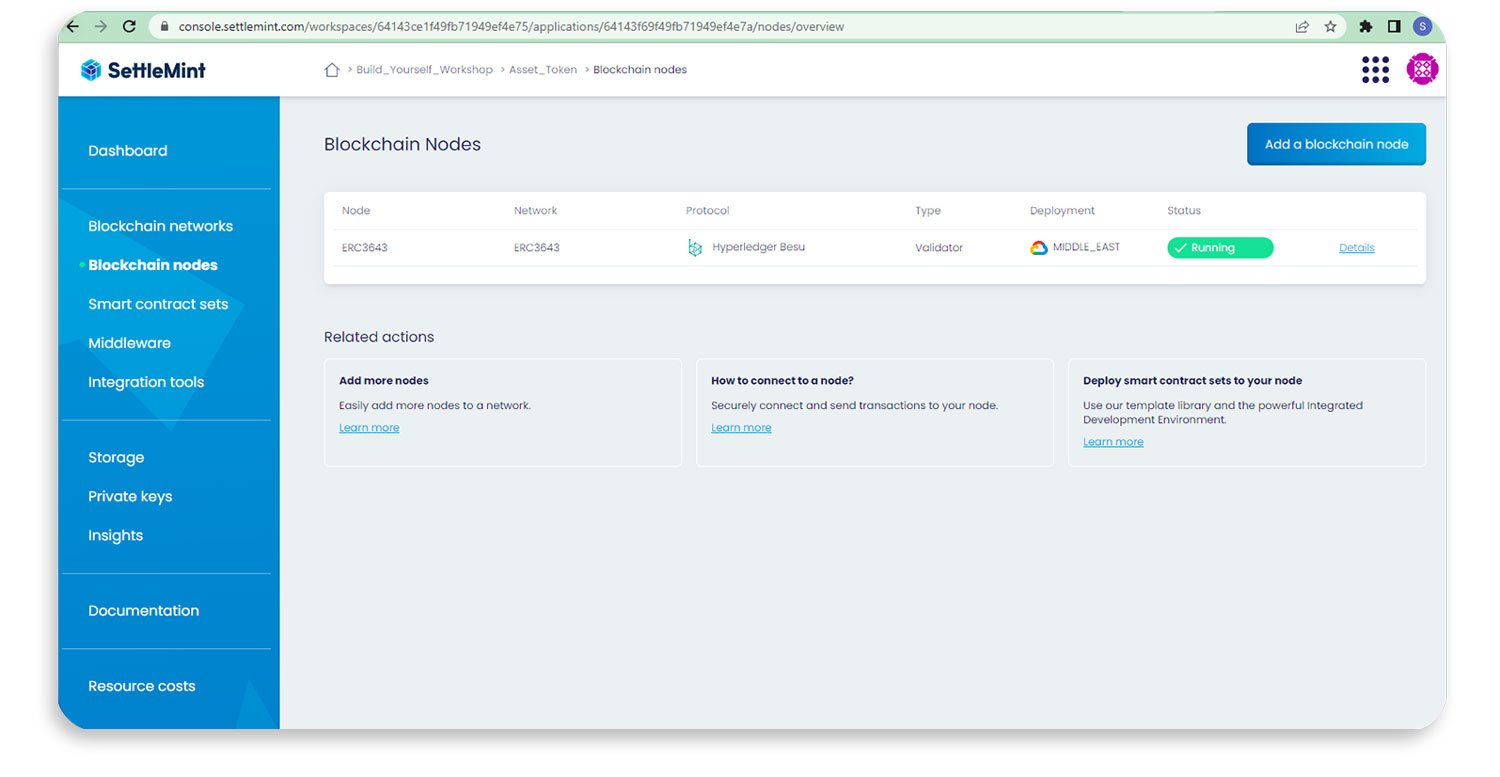1500x777 pixels.
Task: Open Storage in the sidebar
Action: point(116,458)
